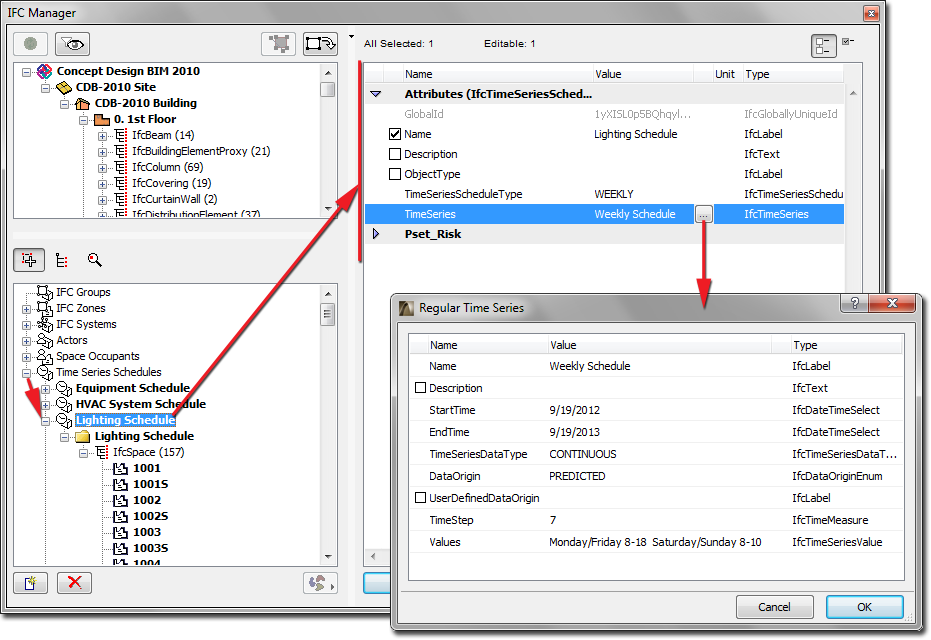Click the small checkmark options icon
The image size is (931, 640).
(x=848, y=42)
